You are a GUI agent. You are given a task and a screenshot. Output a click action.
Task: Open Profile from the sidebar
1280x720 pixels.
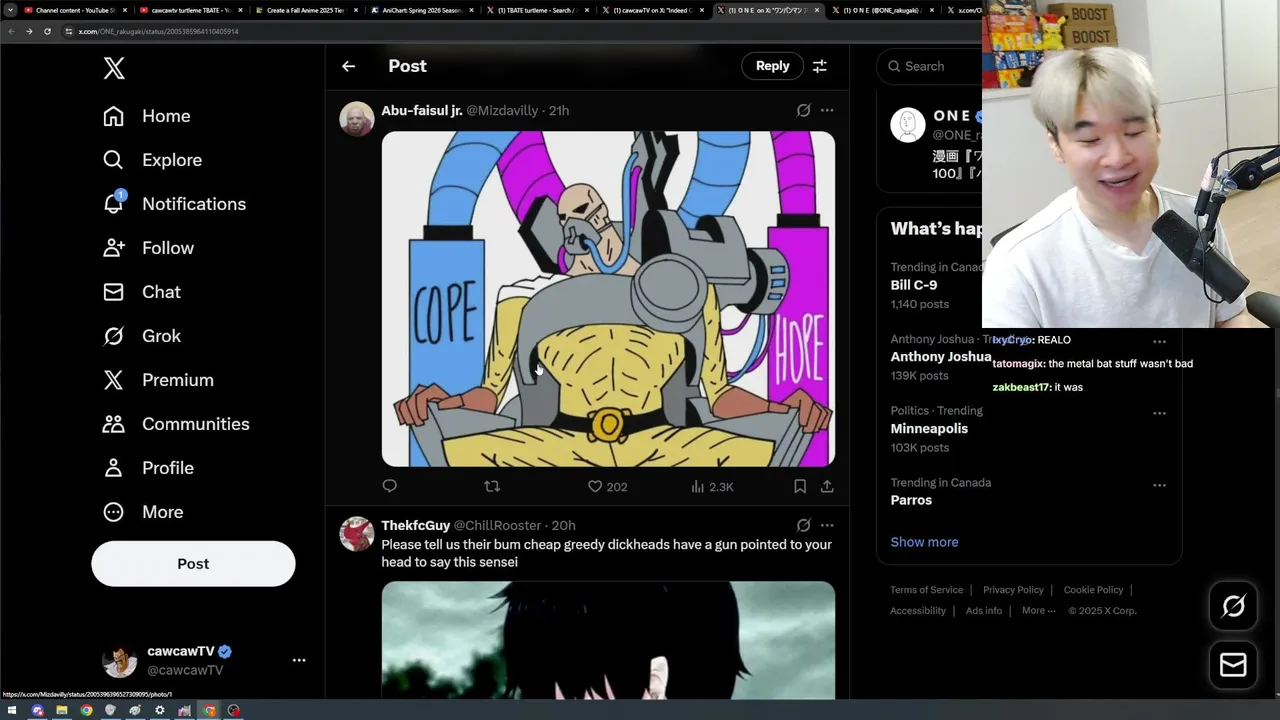(148, 468)
